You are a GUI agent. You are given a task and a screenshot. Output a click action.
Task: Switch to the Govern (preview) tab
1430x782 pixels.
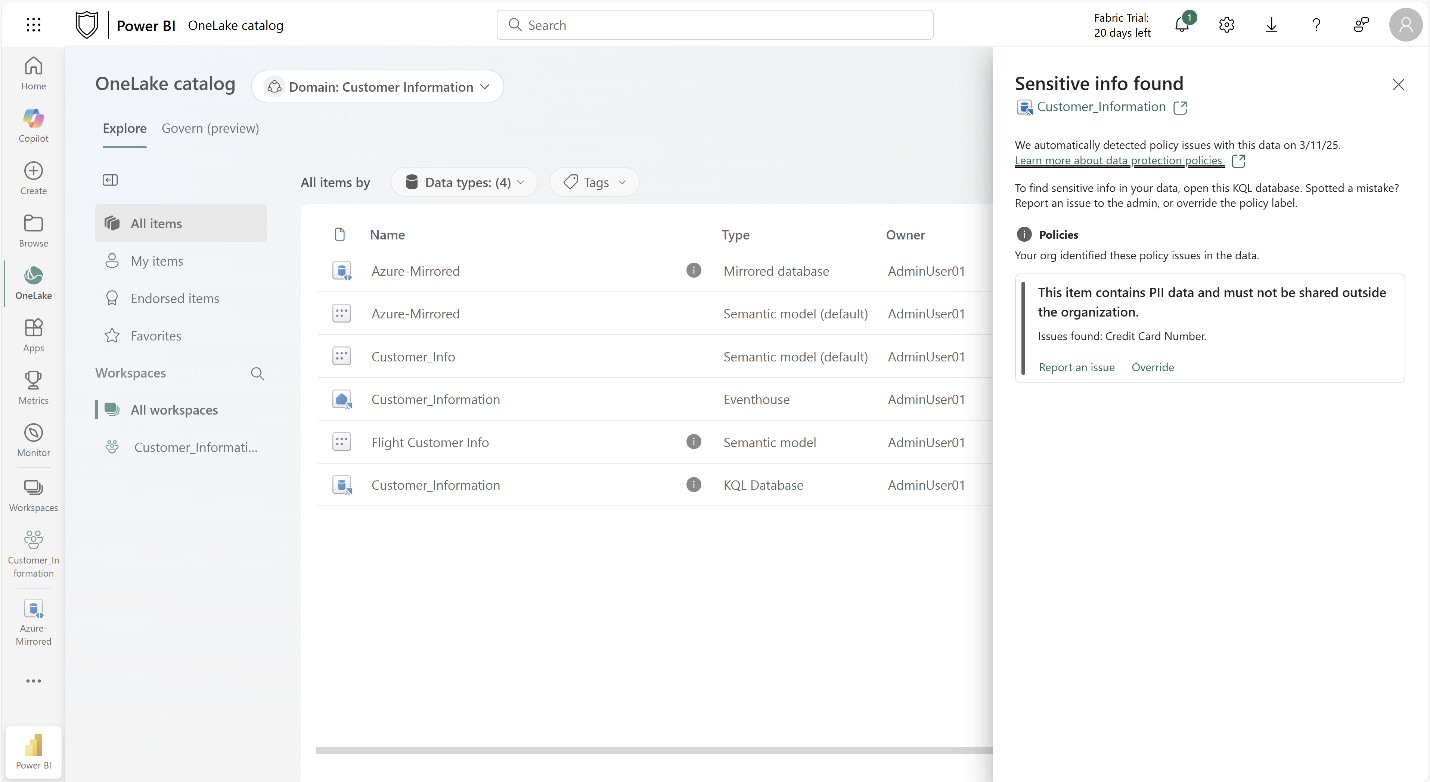pyautogui.click(x=210, y=128)
